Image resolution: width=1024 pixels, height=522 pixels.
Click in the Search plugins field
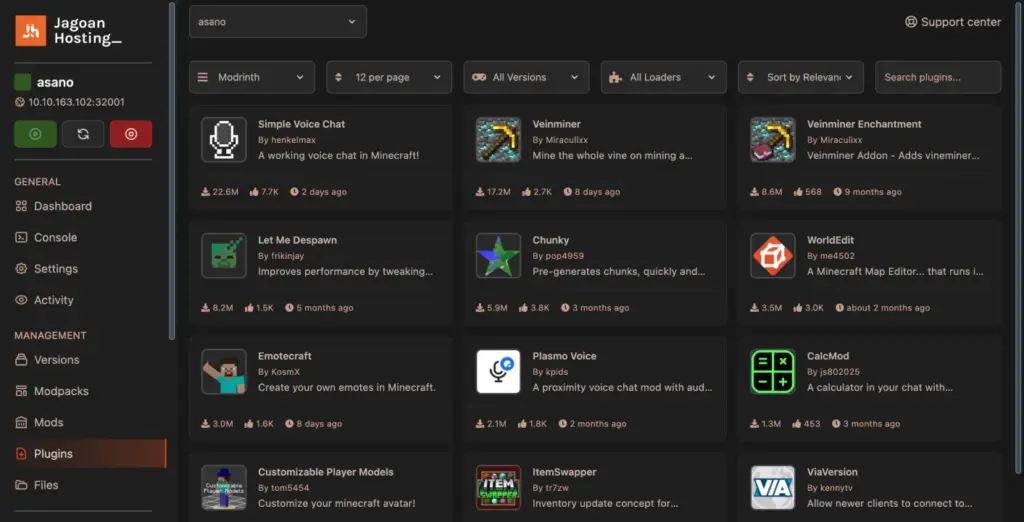click(x=938, y=77)
